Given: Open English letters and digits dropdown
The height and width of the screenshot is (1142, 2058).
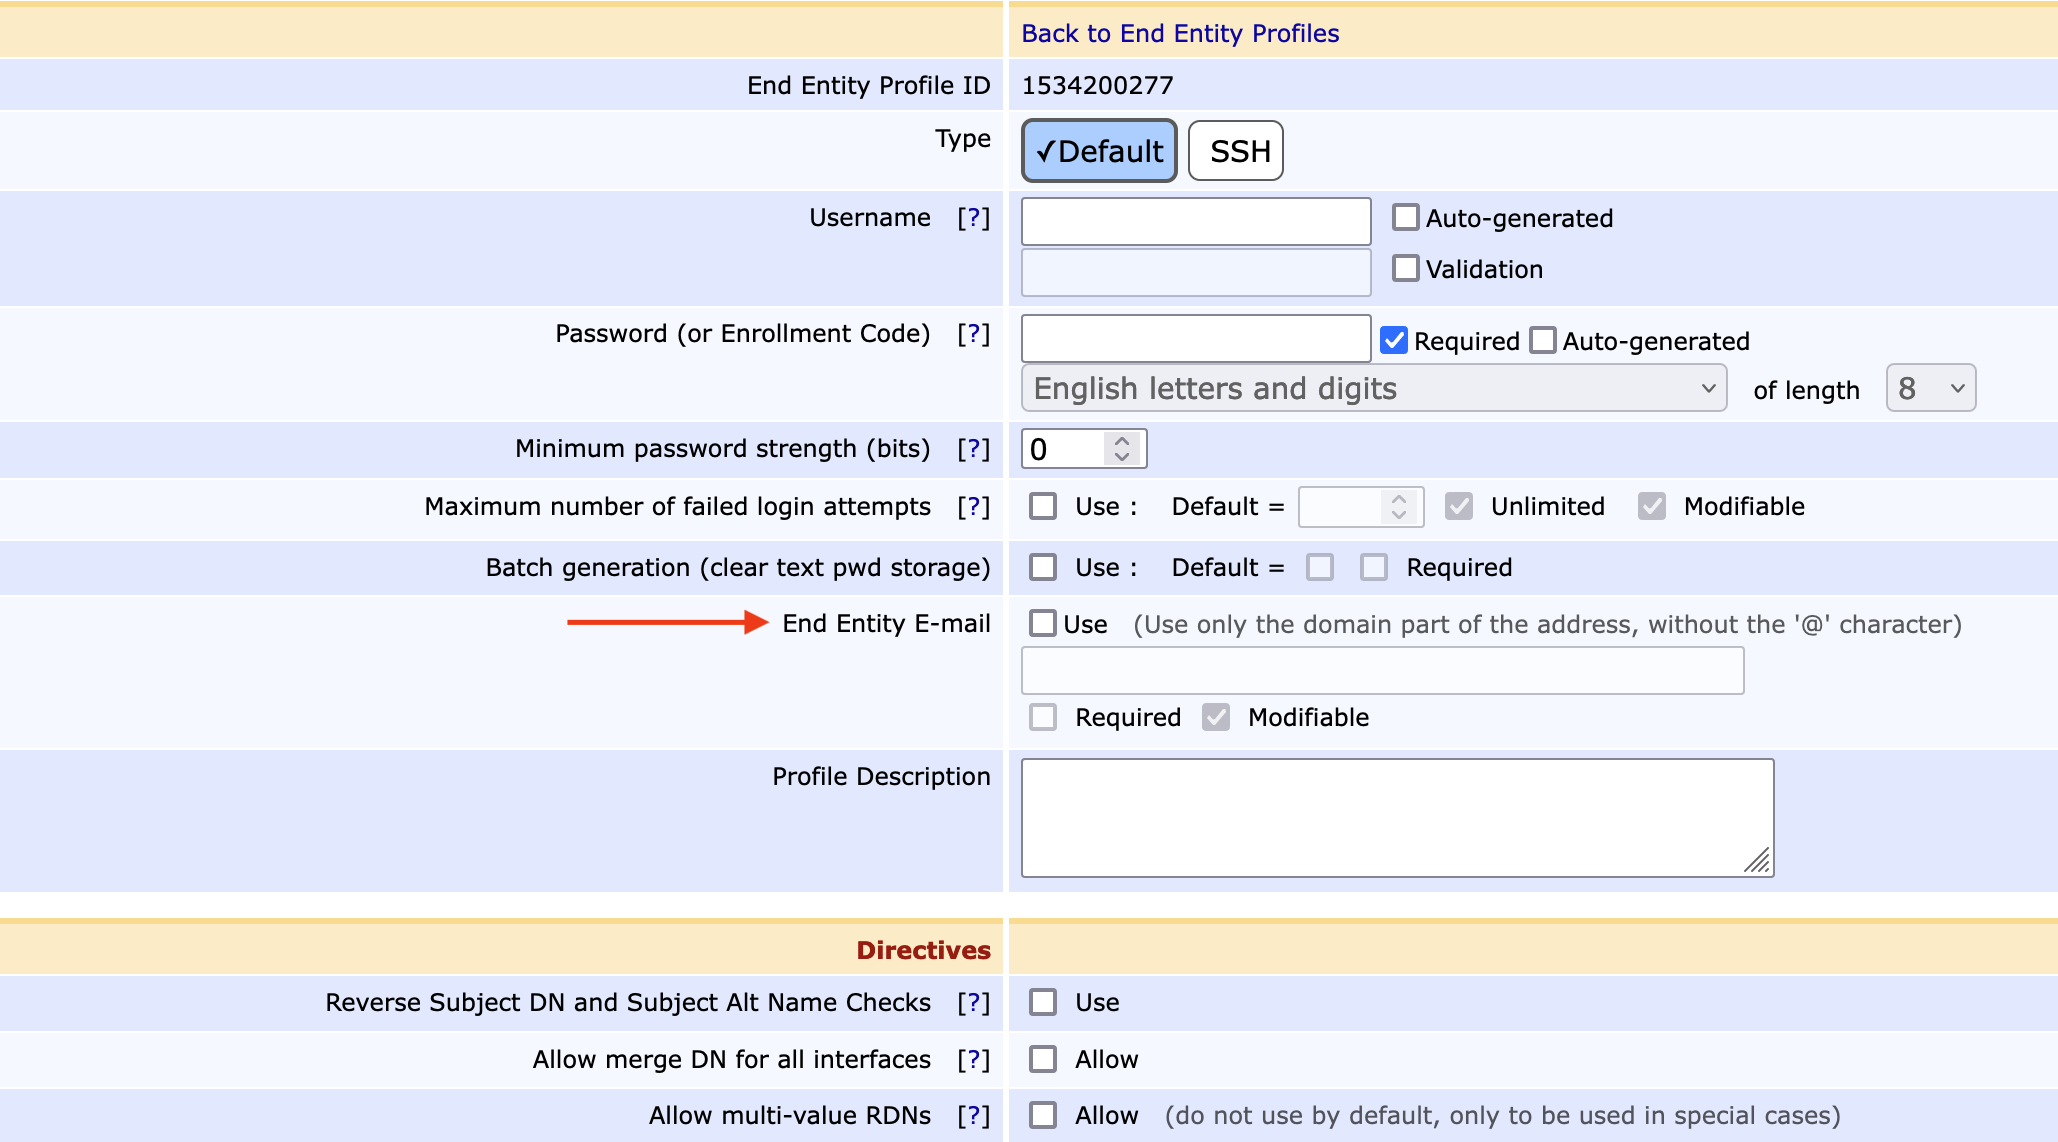Looking at the screenshot, I should (1373, 388).
